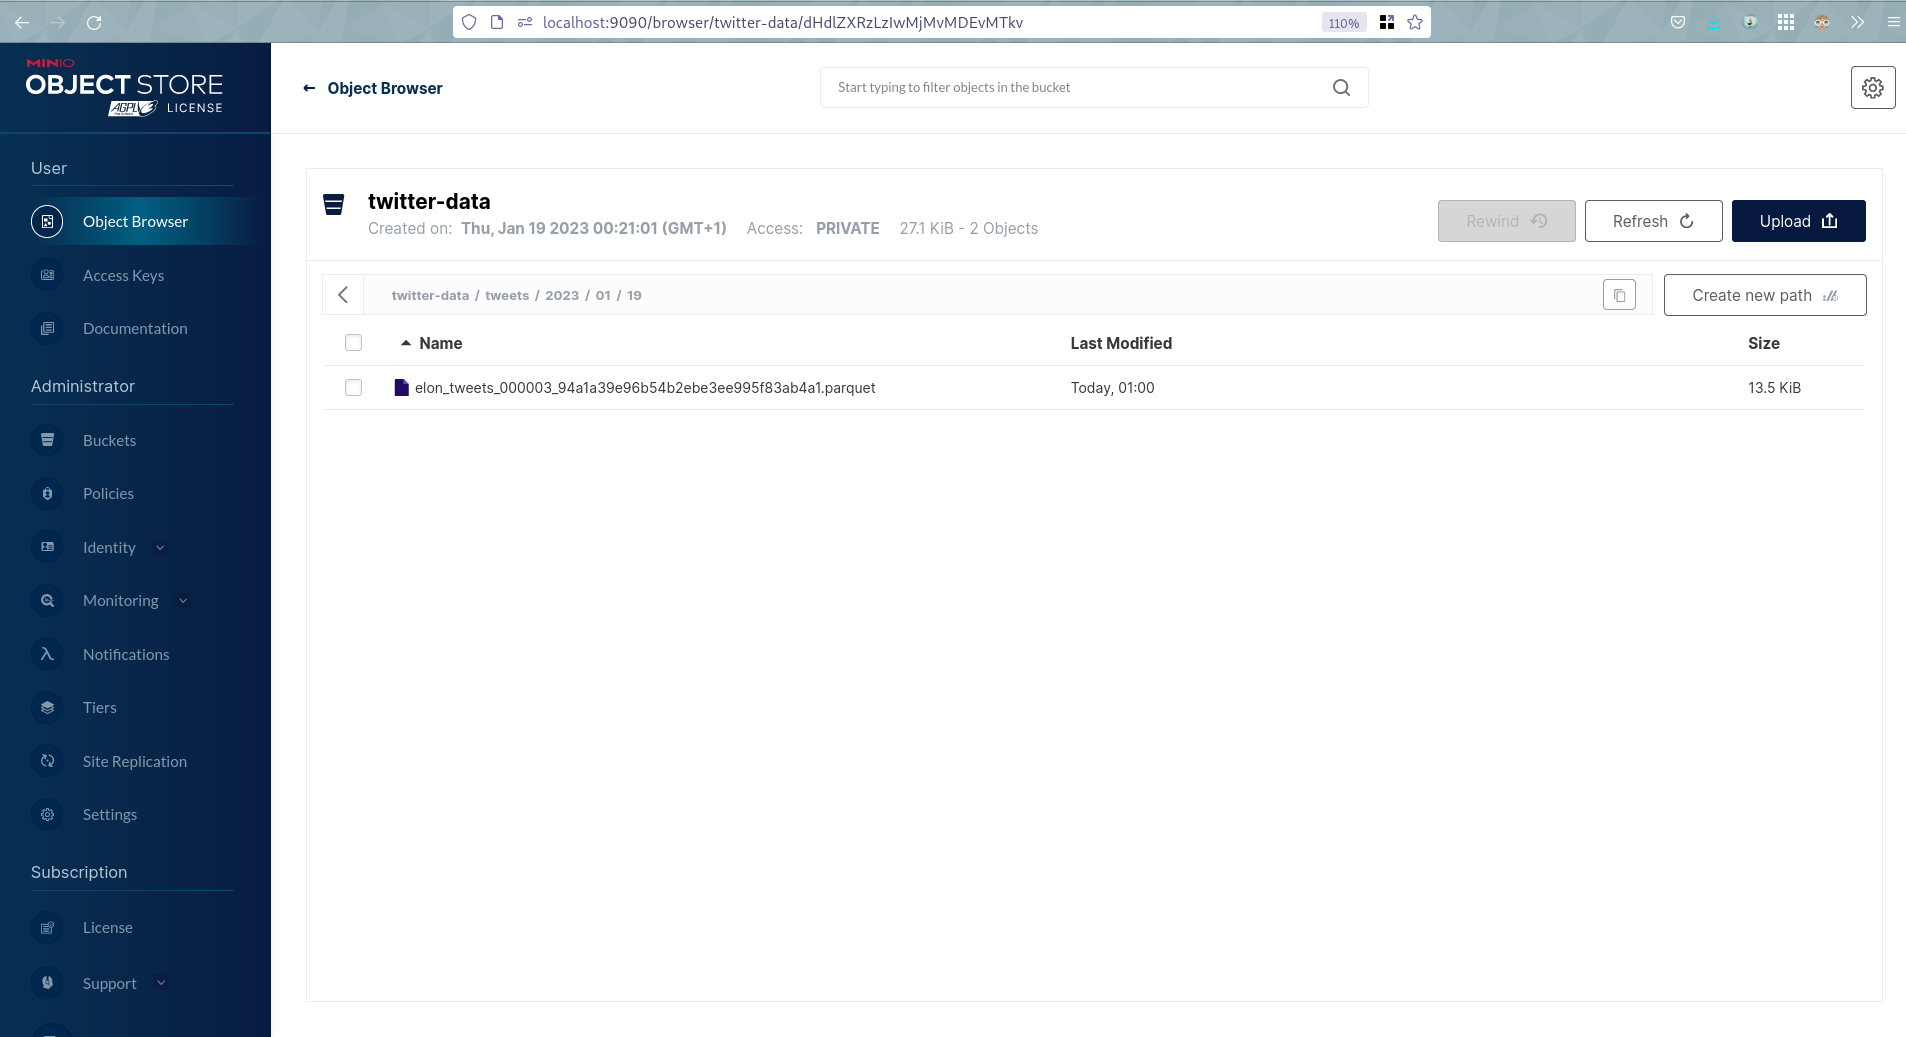Click the parquet file icon
Image resolution: width=1906 pixels, height=1037 pixels.
[x=401, y=387]
